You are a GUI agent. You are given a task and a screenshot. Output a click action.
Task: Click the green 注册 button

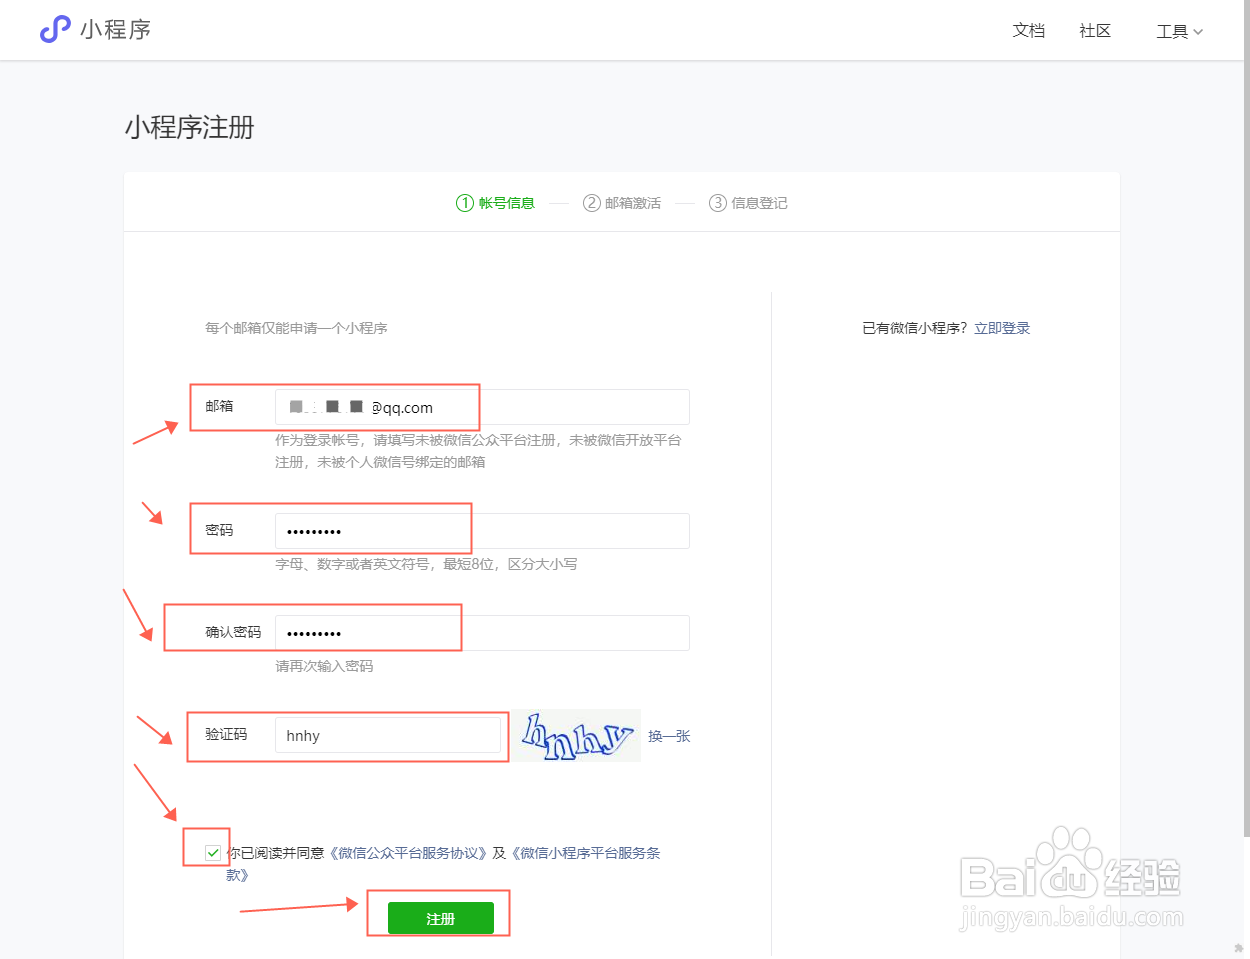441,918
